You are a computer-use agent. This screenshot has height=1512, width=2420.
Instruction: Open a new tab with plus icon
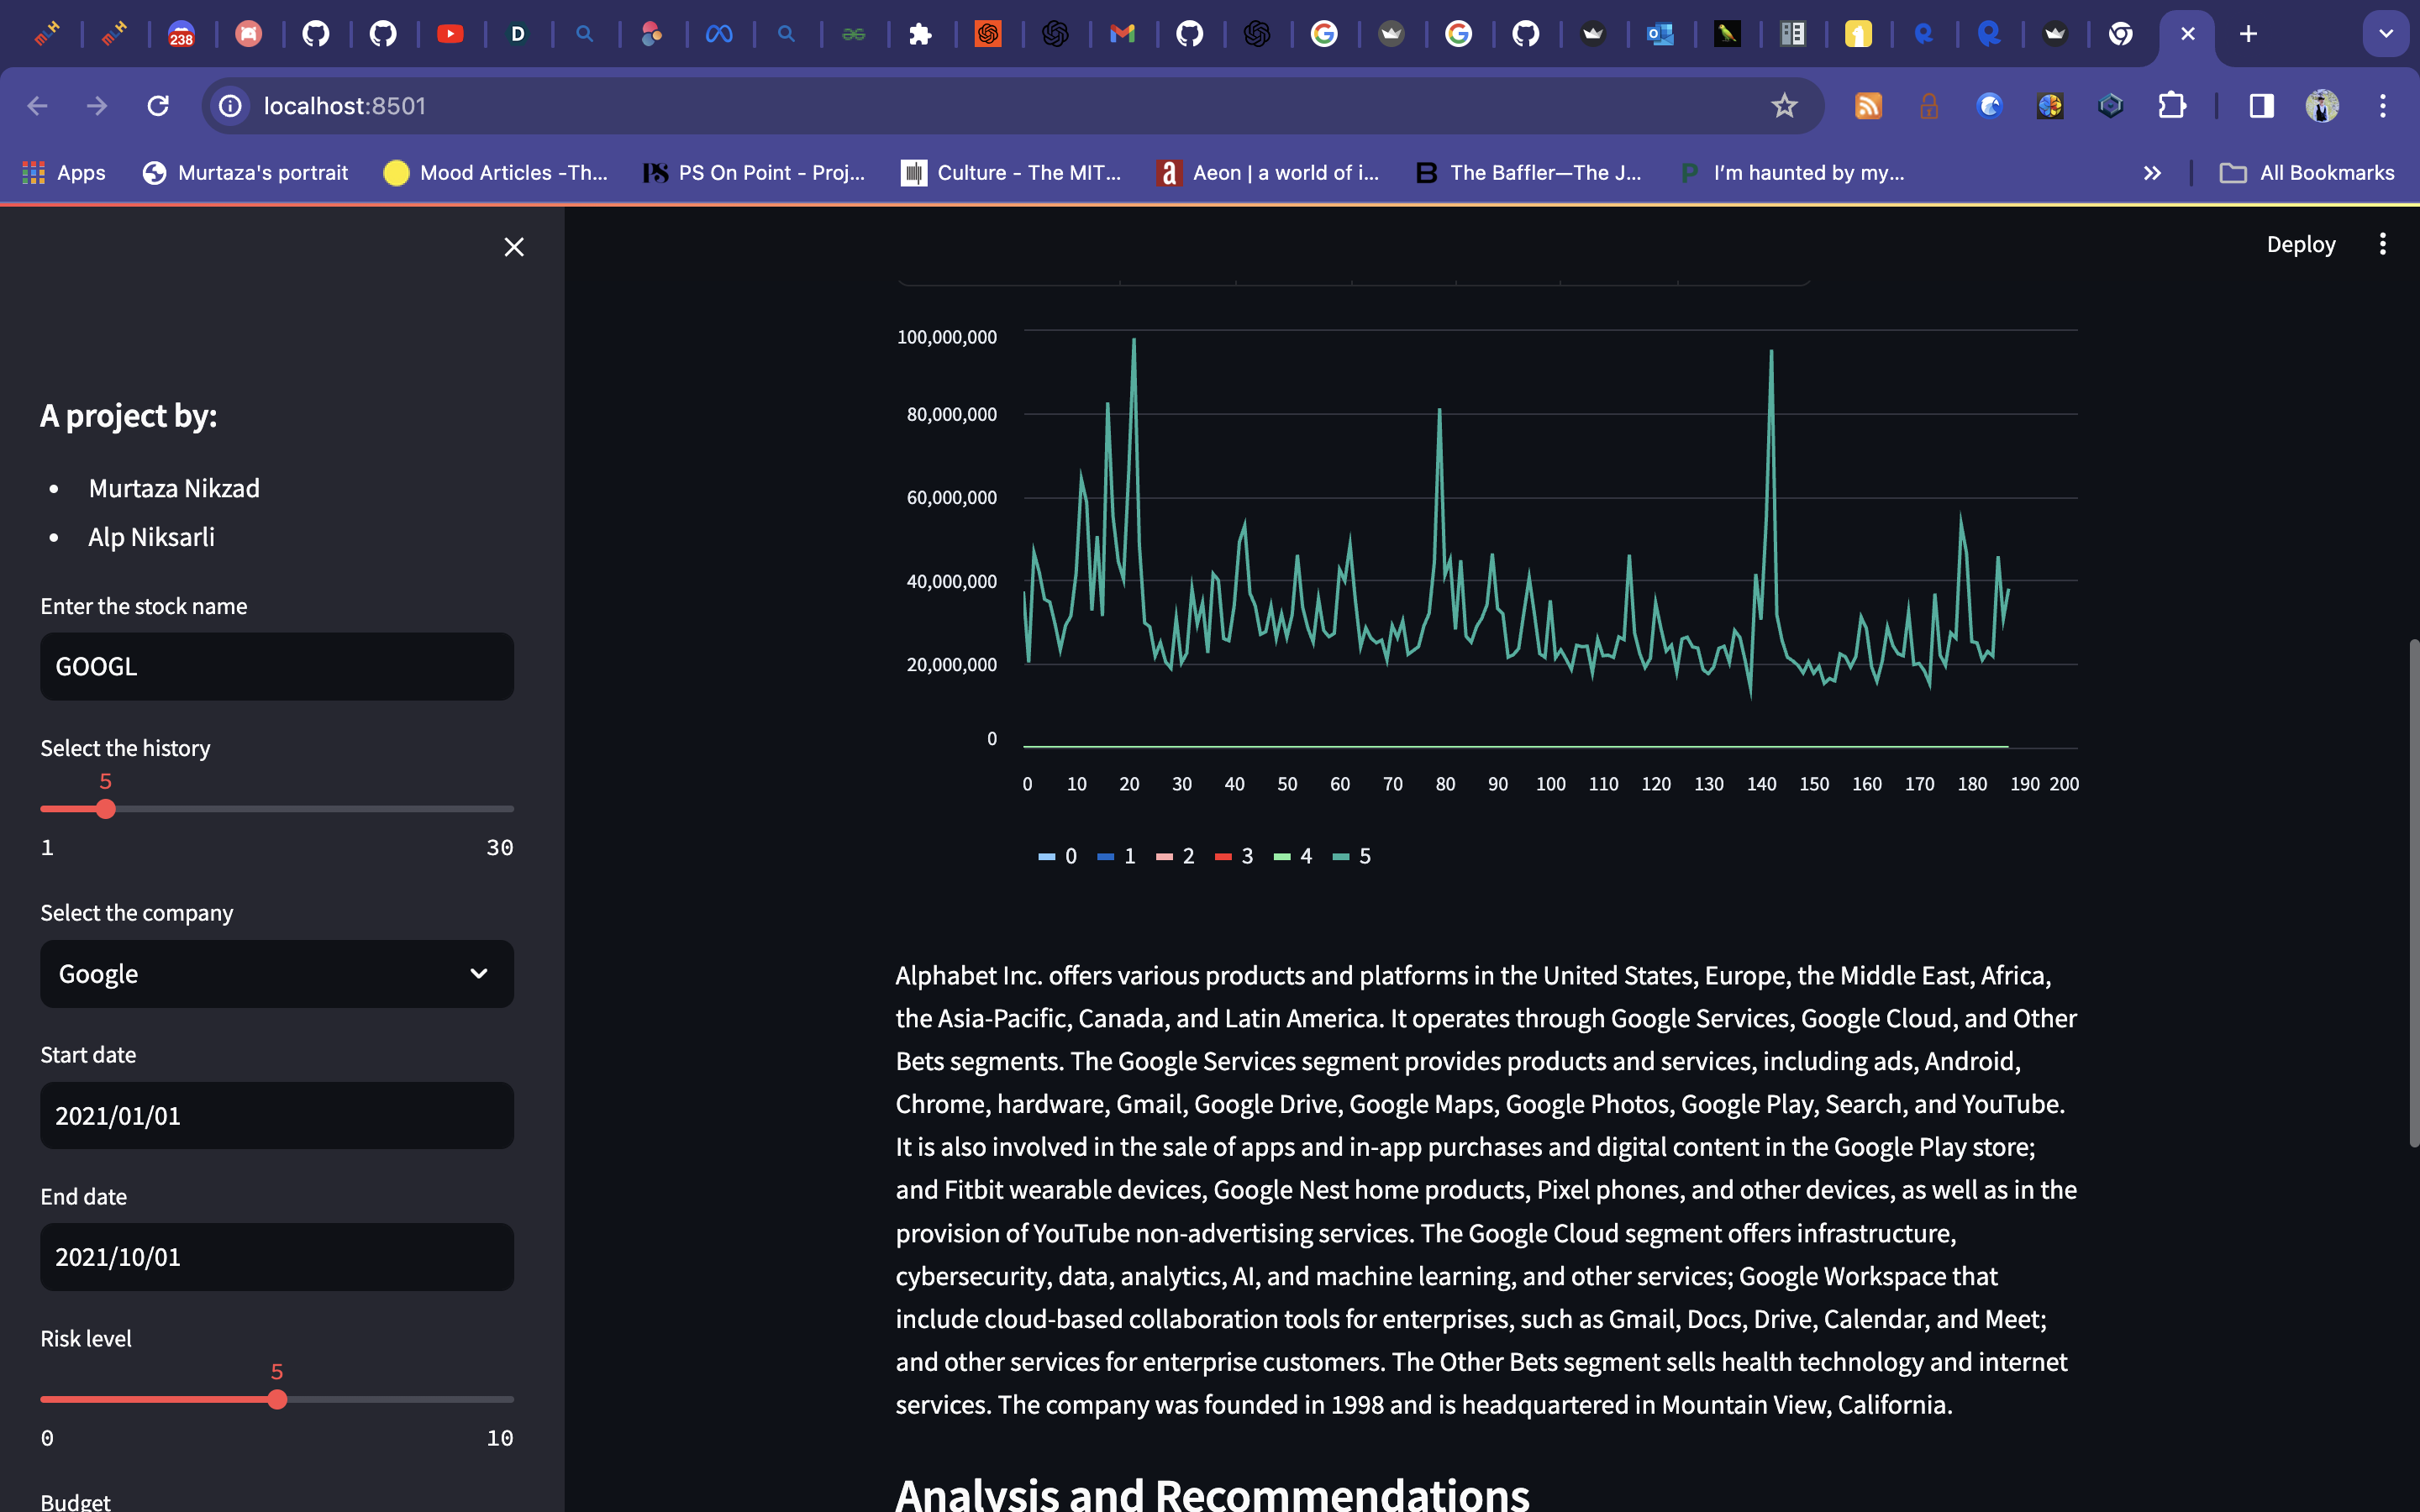[2248, 34]
